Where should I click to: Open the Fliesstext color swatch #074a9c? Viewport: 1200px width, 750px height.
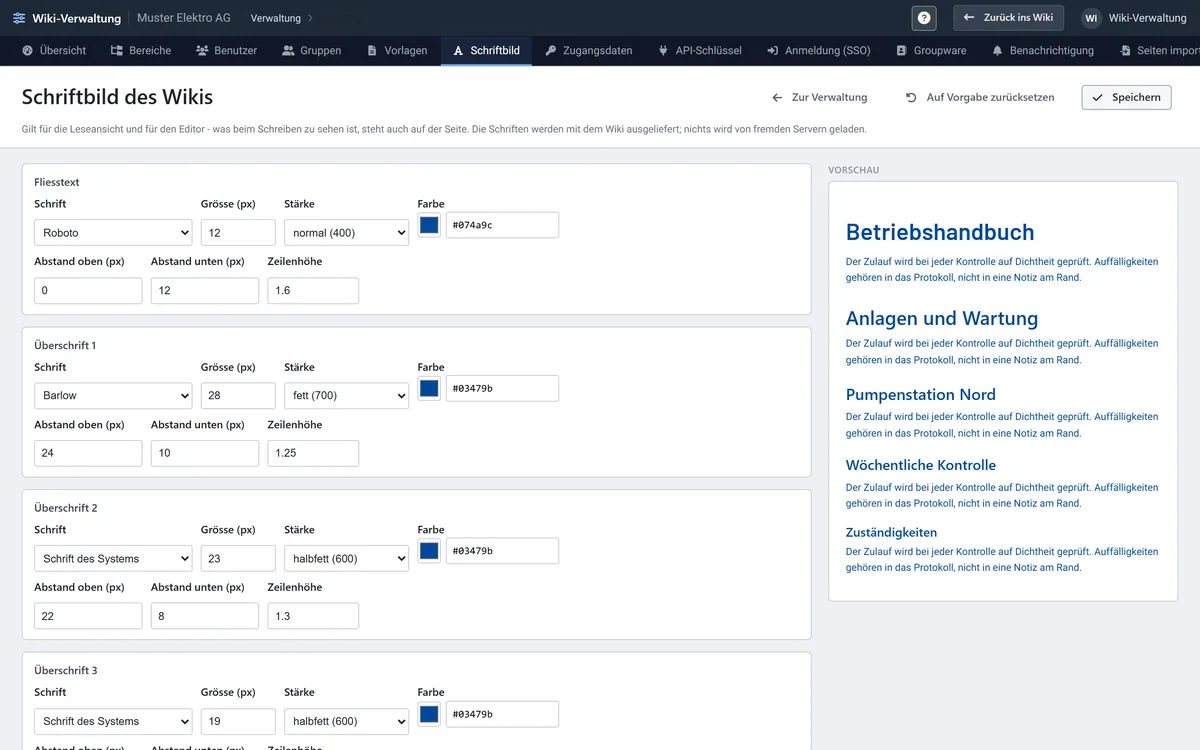(x=429, y=225)
